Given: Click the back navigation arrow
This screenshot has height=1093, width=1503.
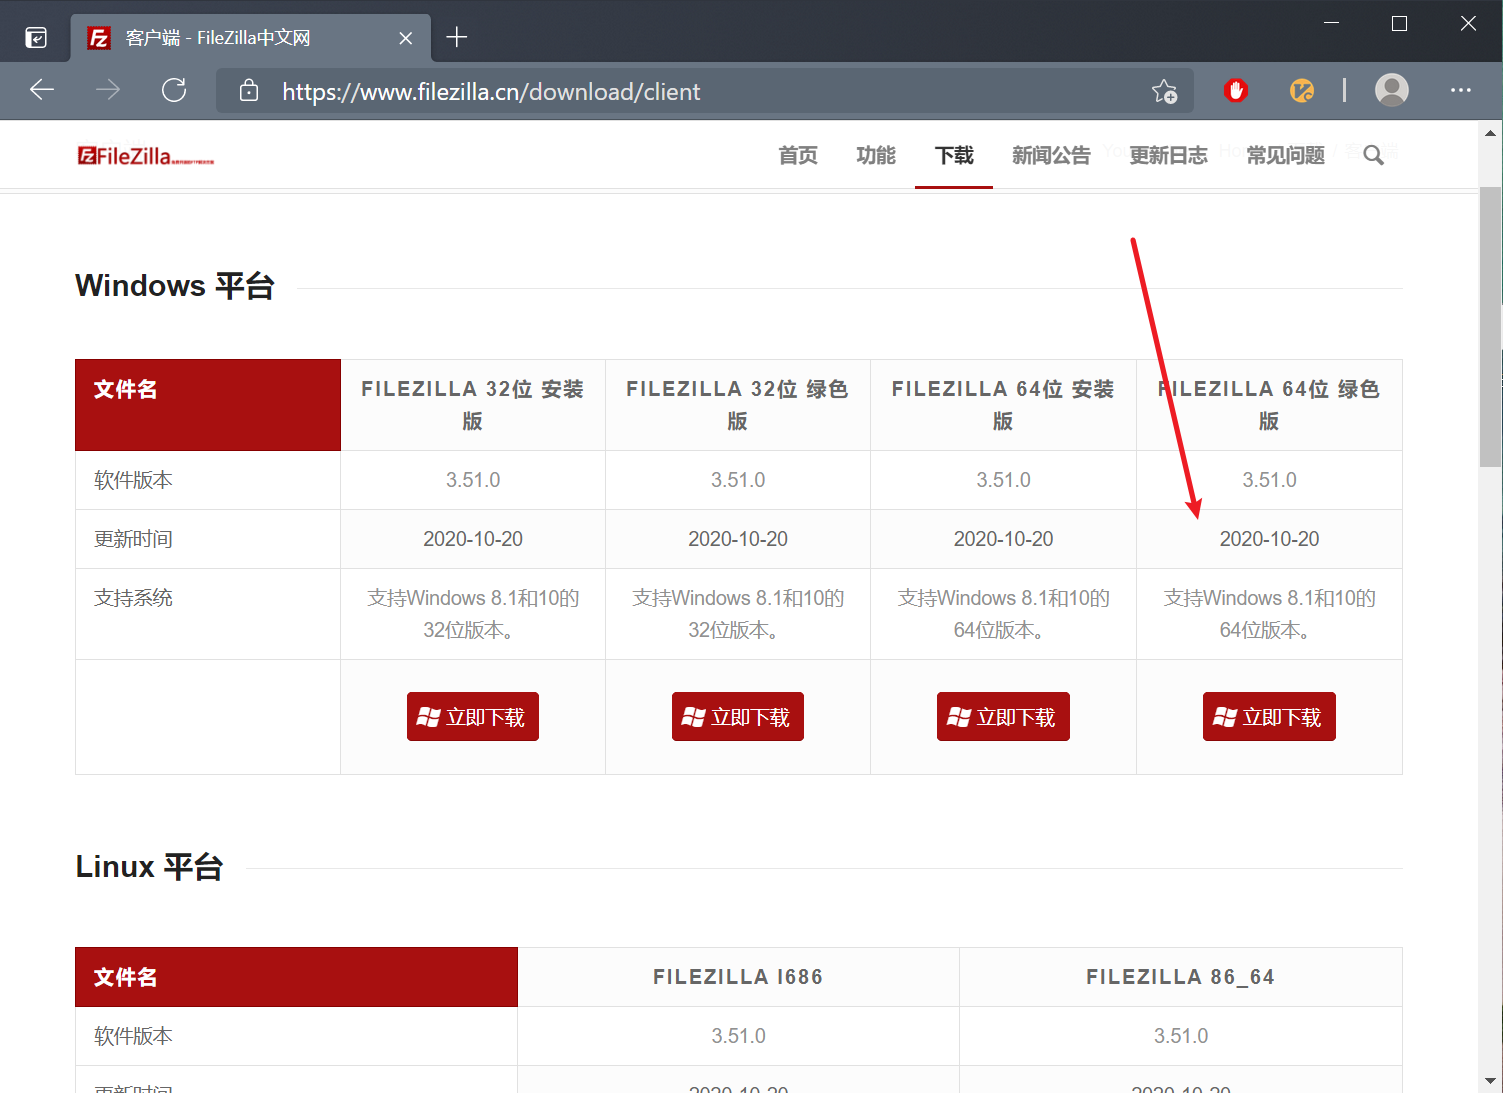Looking at the screenshot, I should (x=42, y=90).
